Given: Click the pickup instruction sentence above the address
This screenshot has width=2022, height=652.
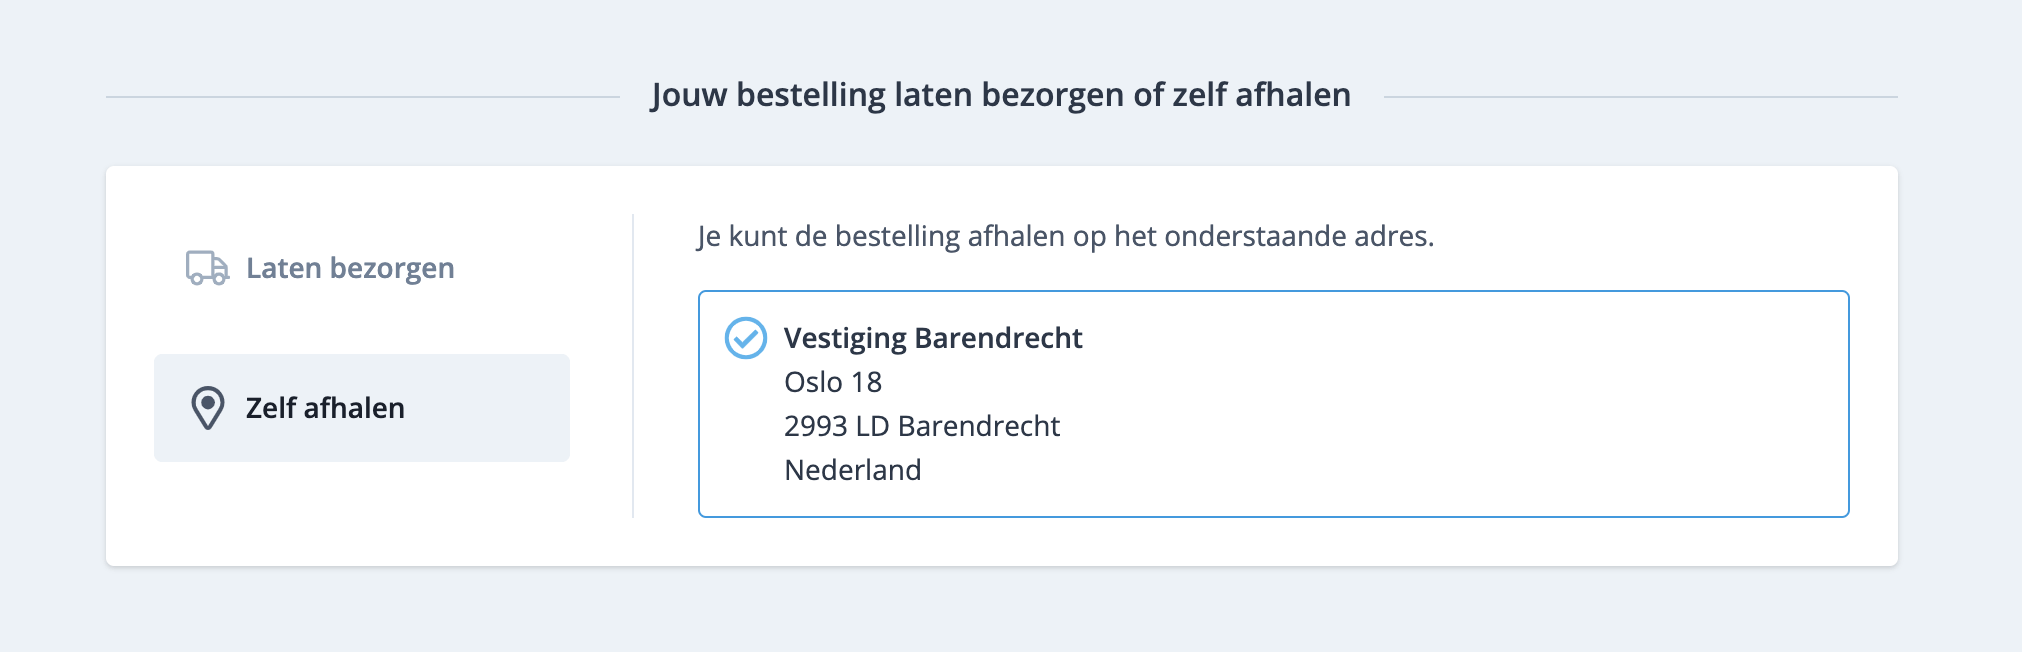Looking at the screenshot, I should click(1065, 236).
